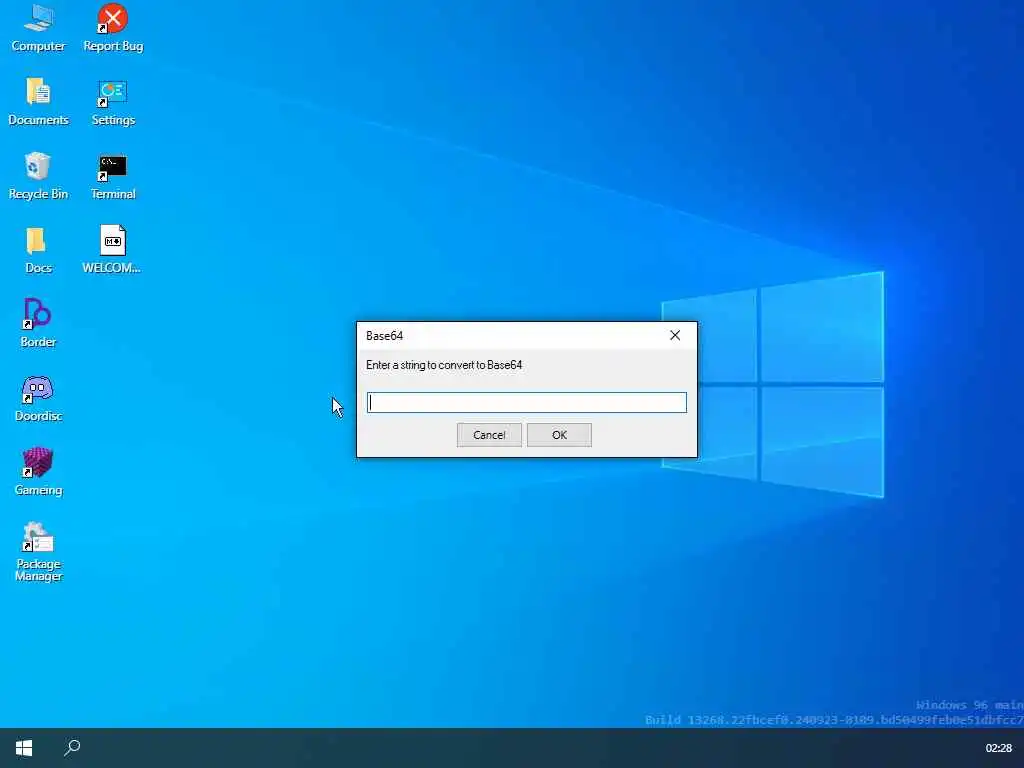
Task: Click the 'Enter a string to convert to Base64' label
Action: tap(444, 365)
